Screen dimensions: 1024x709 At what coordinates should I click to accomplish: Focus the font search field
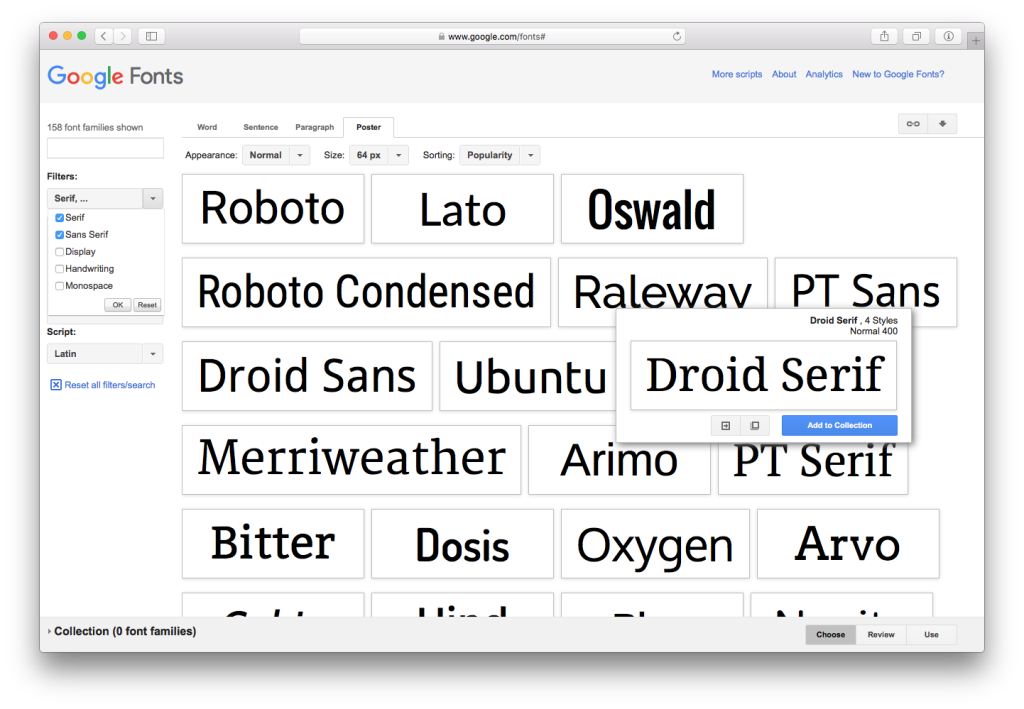(105, 148)
